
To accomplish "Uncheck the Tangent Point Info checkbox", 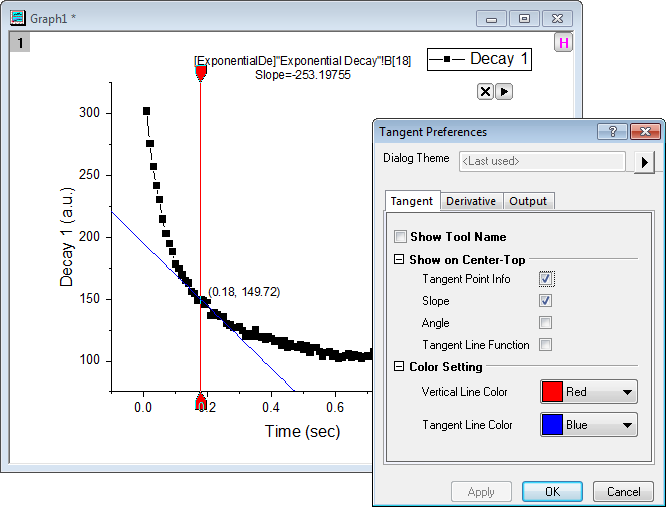I will click(545, 279).
